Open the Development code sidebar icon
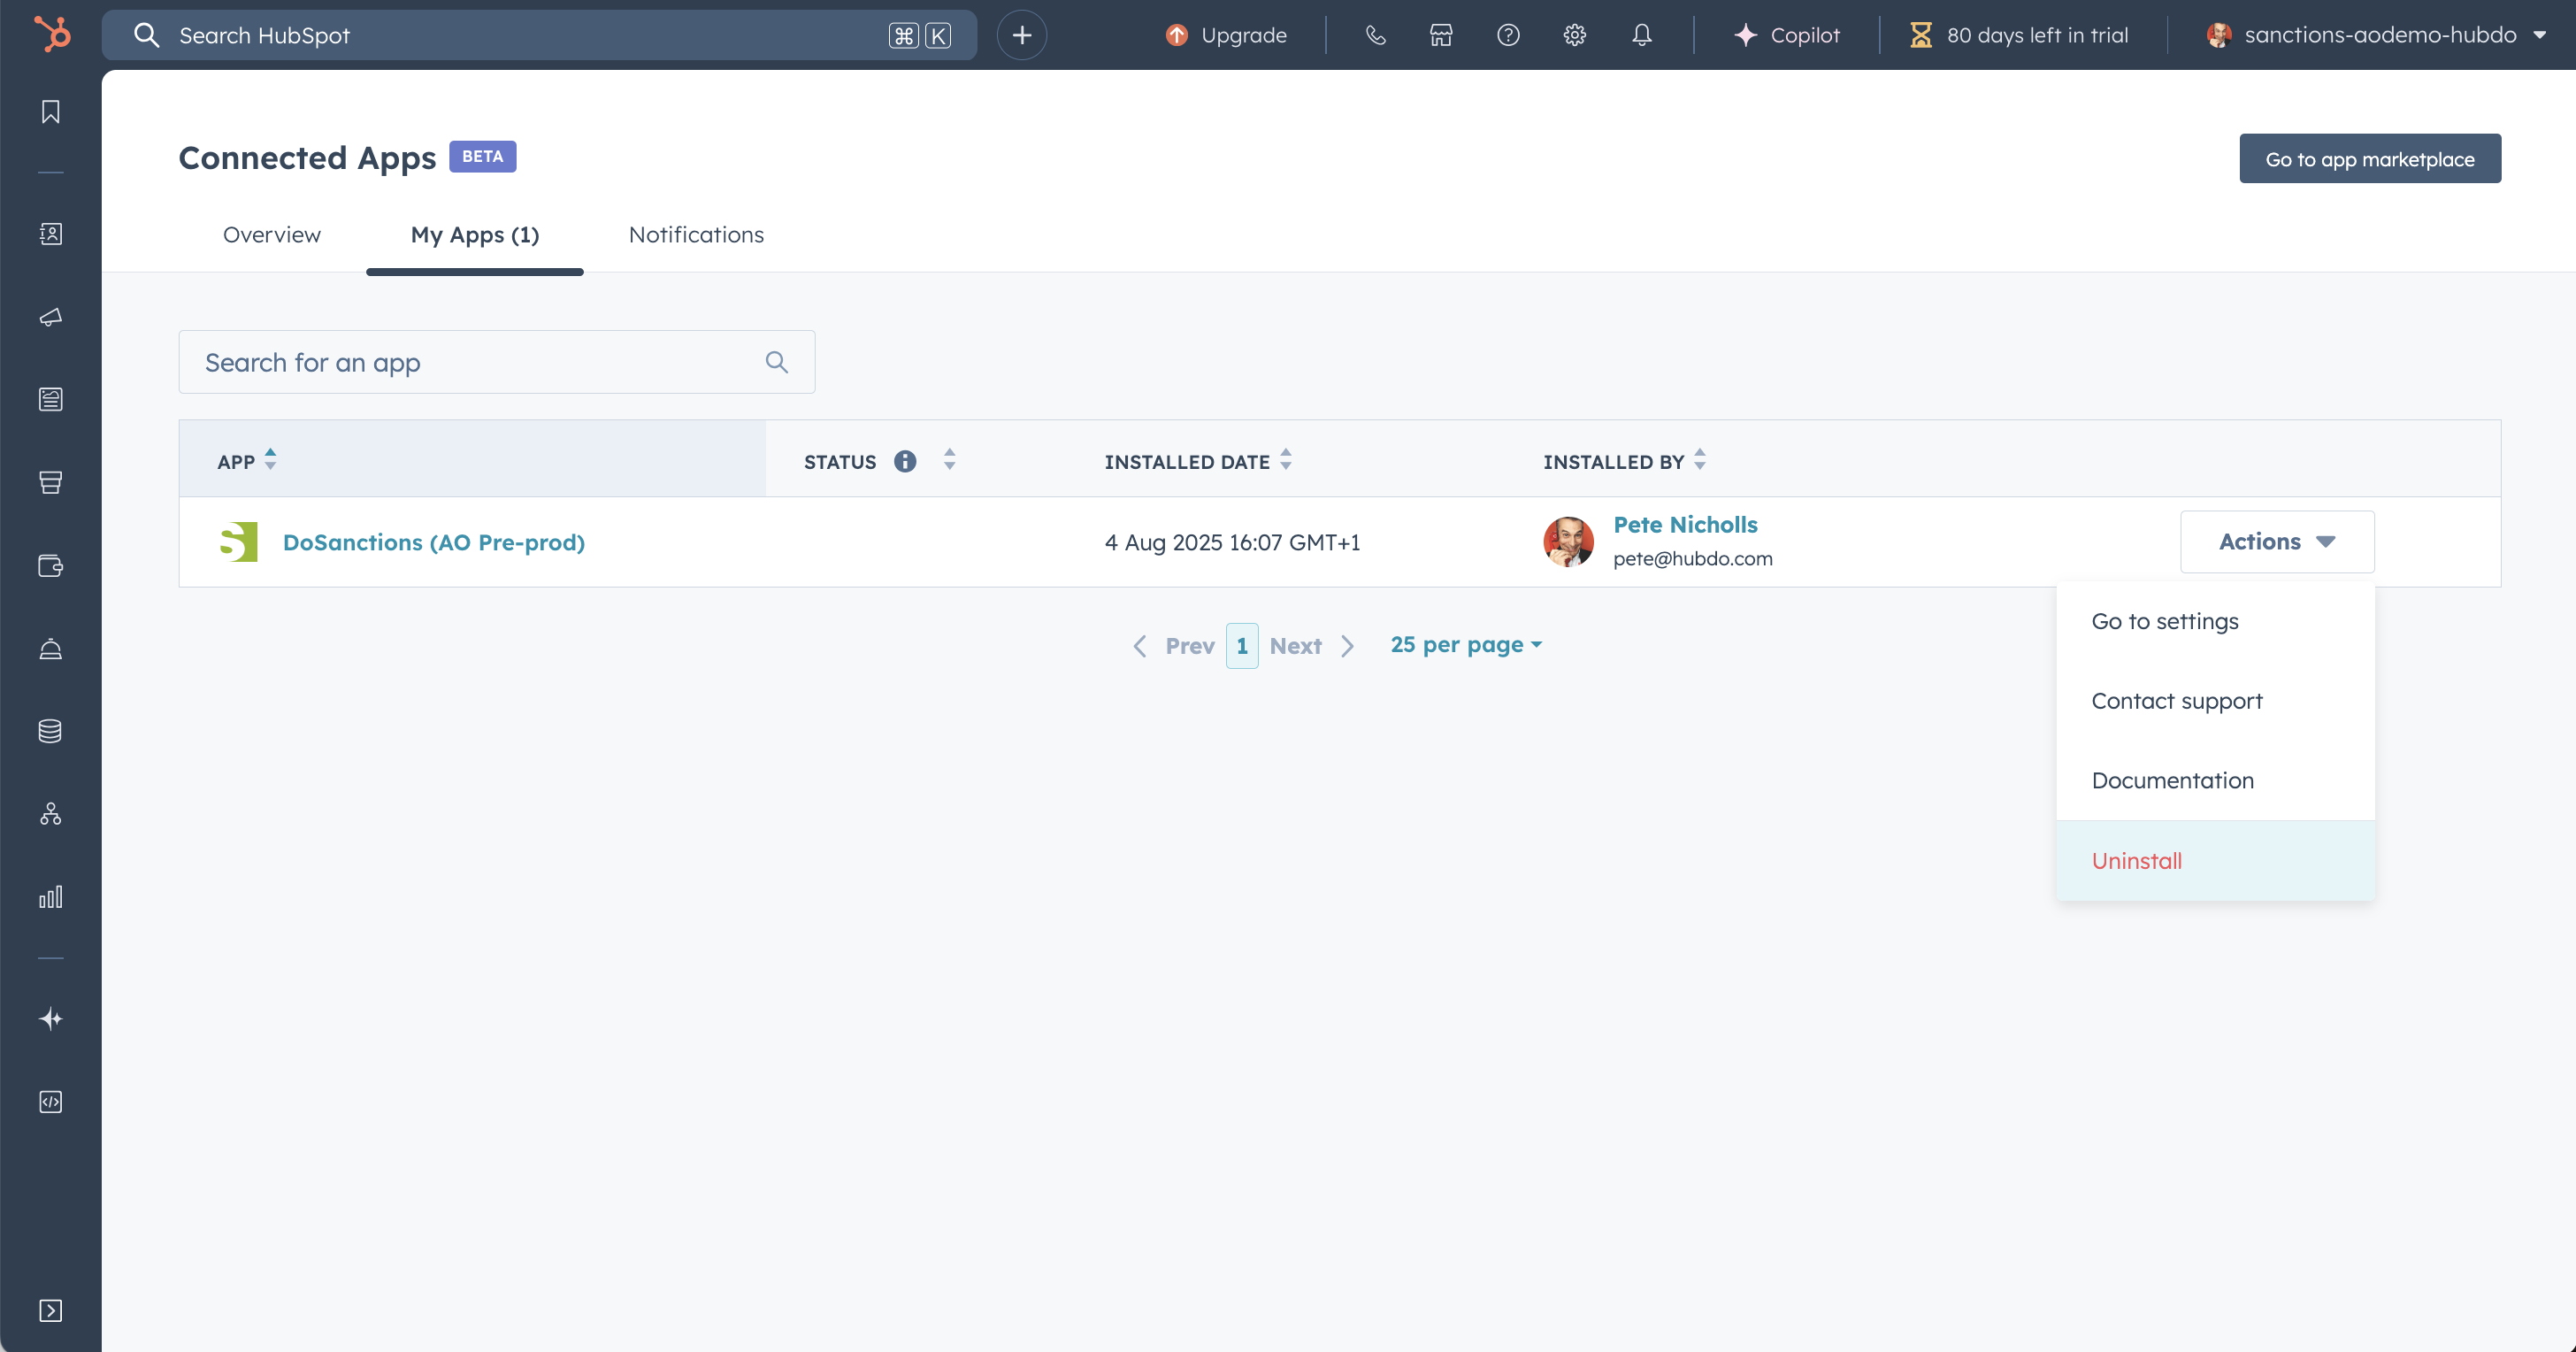The width and height of the screenshot is (2576, 1352). pyautogui.click(x=51, y=1102)
